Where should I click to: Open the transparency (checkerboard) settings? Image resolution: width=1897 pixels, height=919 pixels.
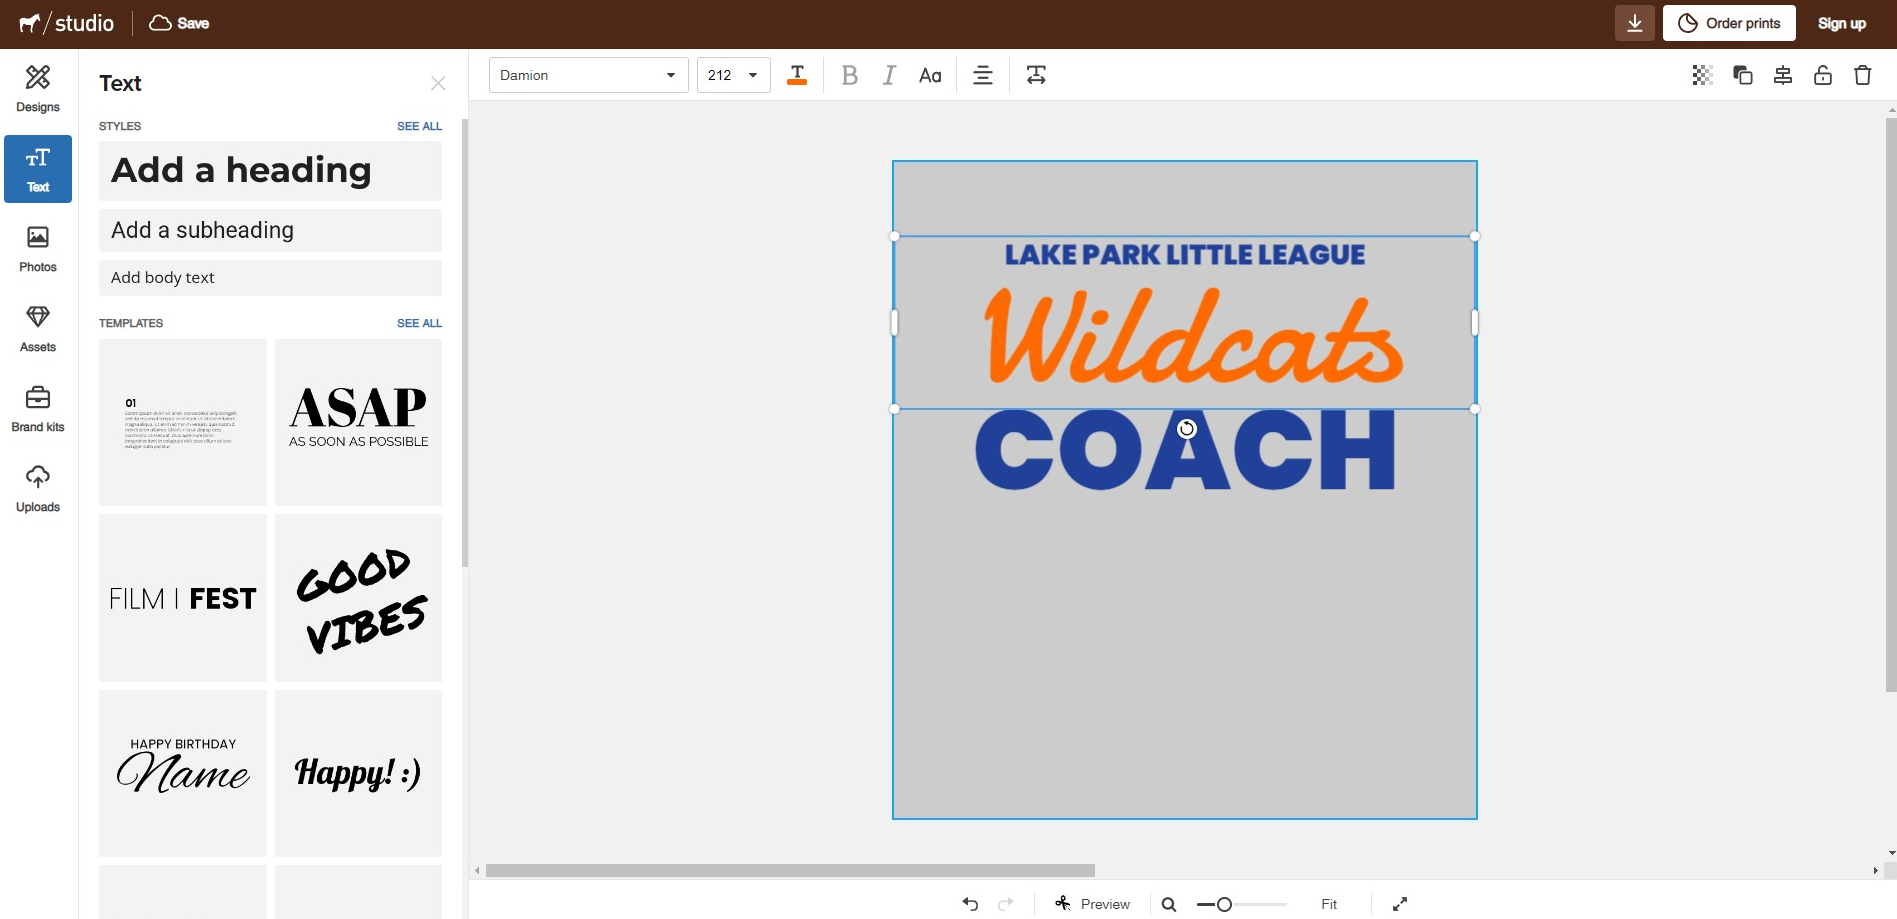pyautogui.click(x=1701, y=74)
